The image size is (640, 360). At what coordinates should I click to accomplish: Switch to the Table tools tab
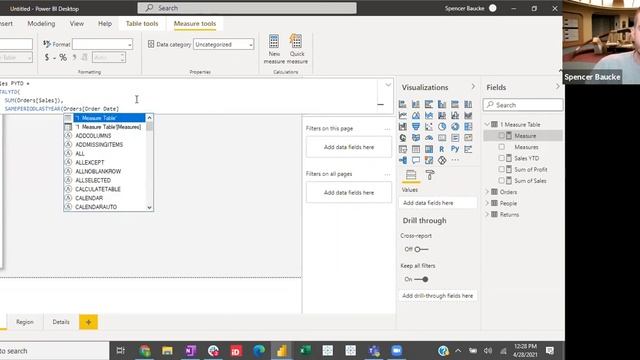[142, 24]
